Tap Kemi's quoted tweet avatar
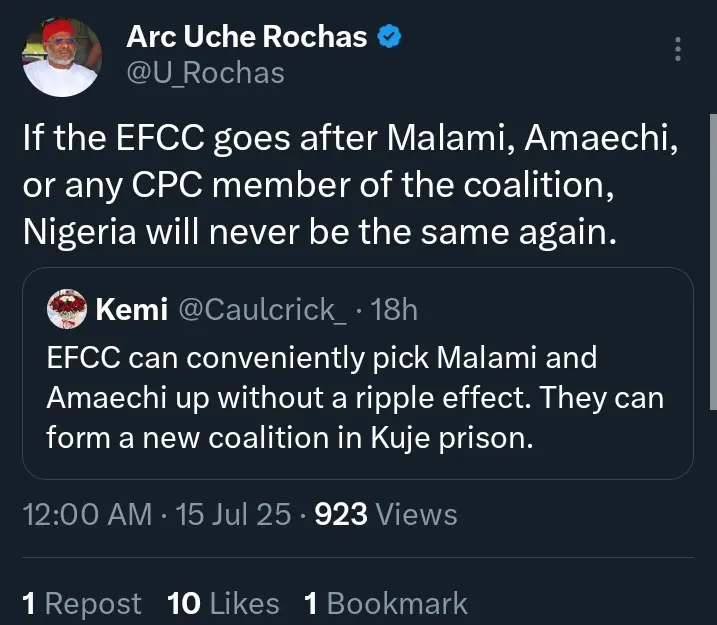The height and width of the screenshot is (625, 717). 67,309
